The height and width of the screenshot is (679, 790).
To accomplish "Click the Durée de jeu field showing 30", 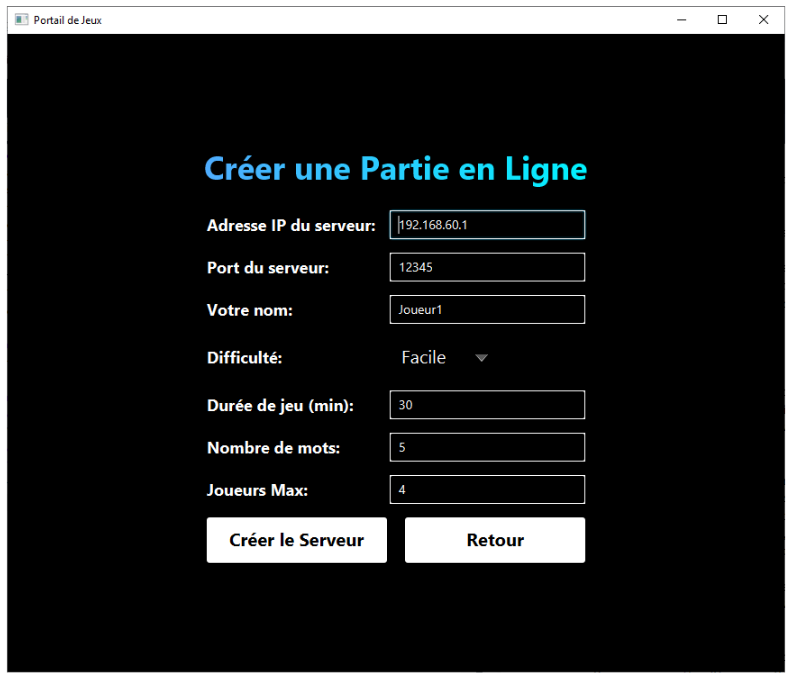I will [487, 404].
